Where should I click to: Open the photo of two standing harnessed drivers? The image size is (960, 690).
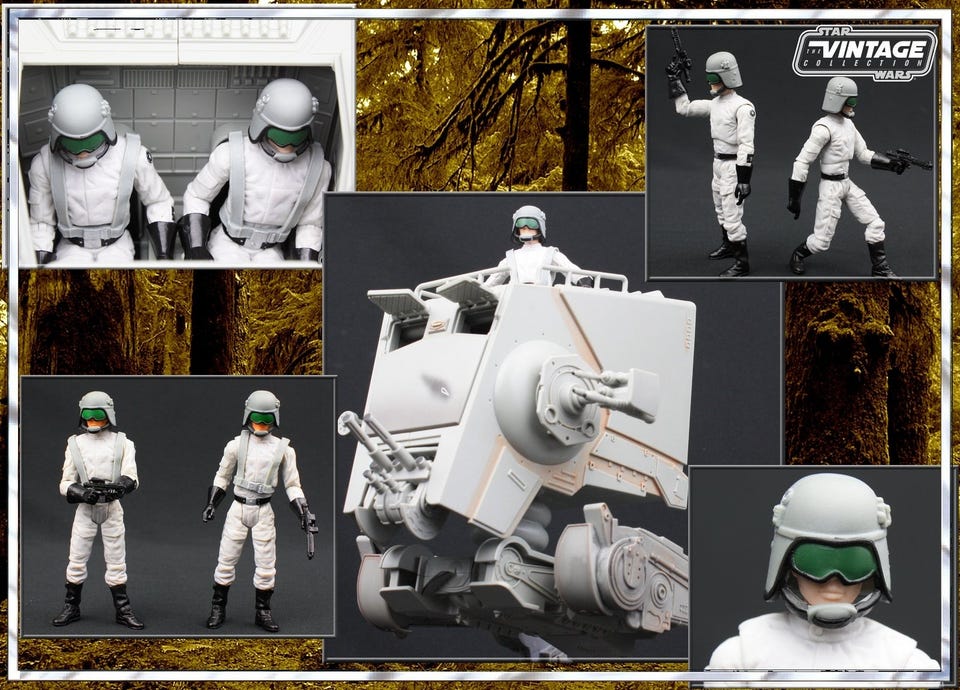pyautogui.click(x=178, y=506)
